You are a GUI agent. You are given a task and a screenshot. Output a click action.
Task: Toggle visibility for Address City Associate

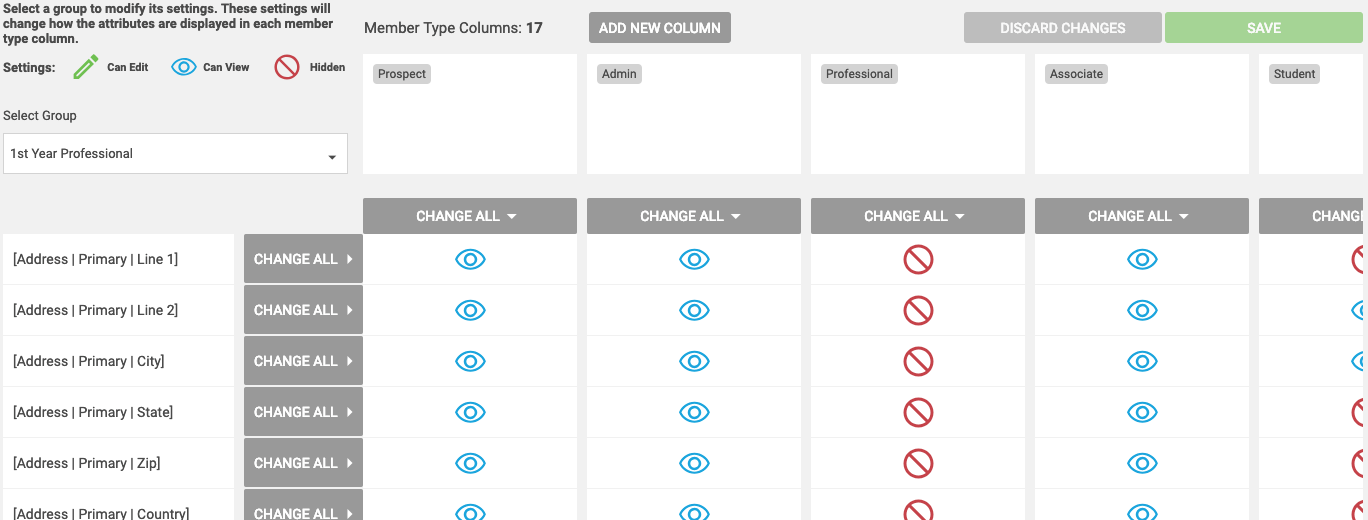pos(1142,361)
